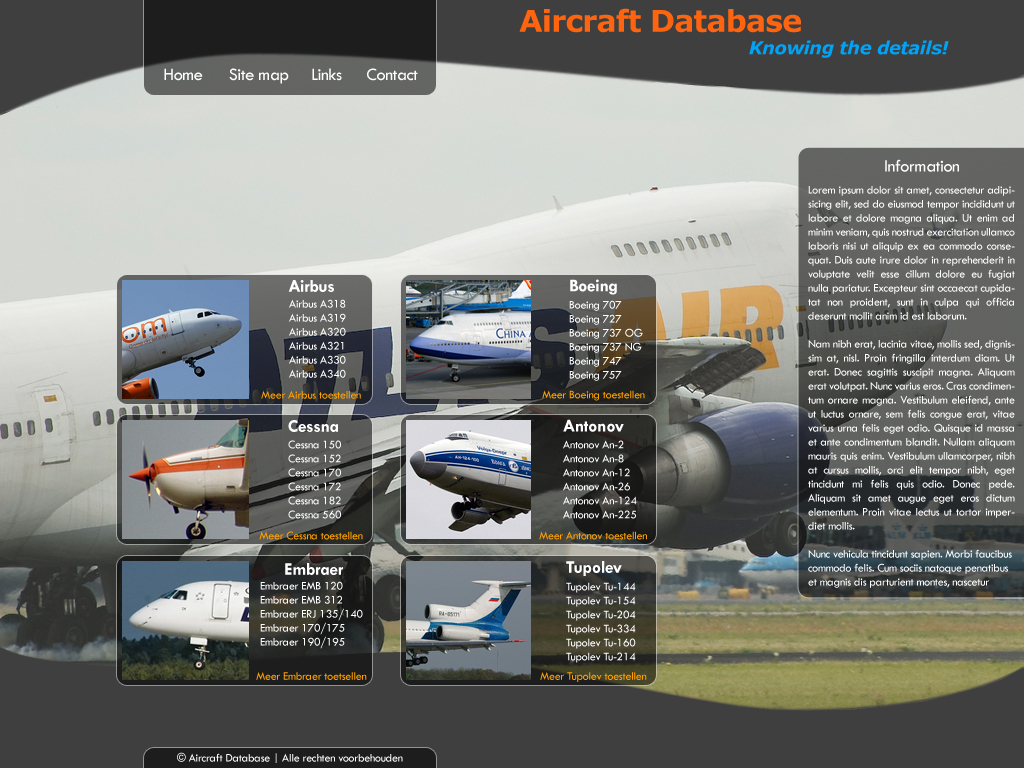Choose the Tupolev Tu-334 entry

pos(600,629)
